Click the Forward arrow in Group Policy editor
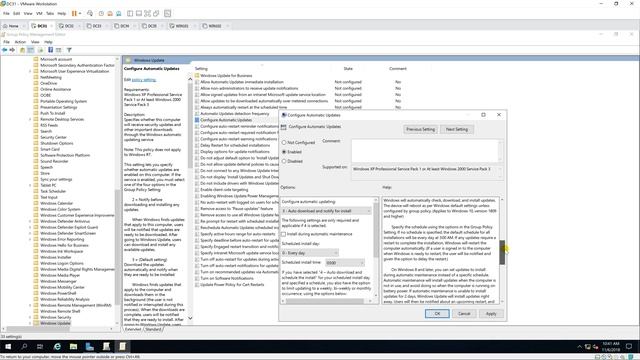The width and height of the screenshot is (640, 360). (12, 50)
